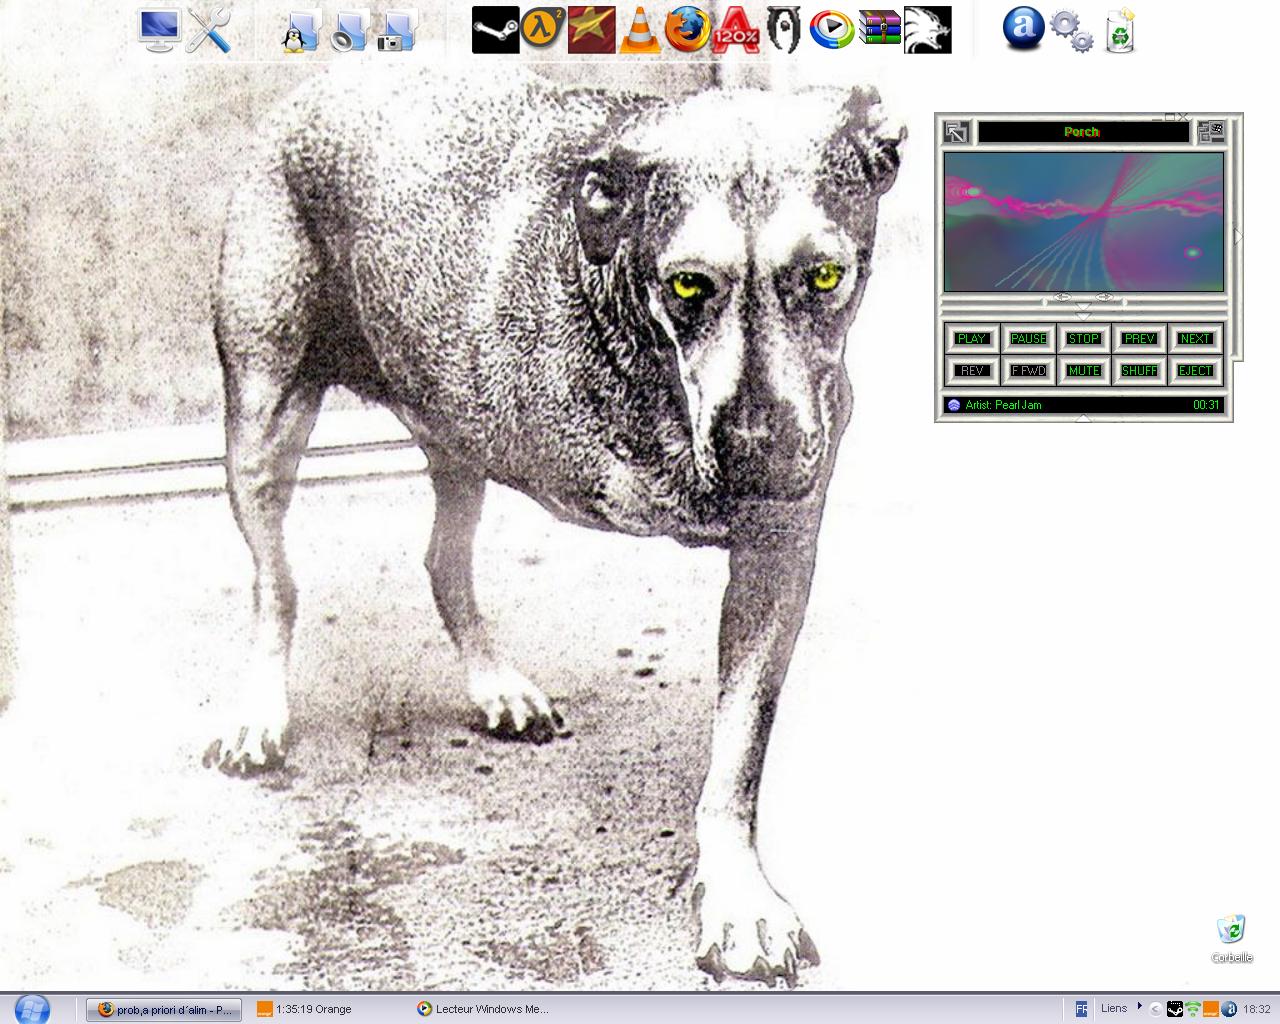Click the right oval arrow under visualization

(1104, 297)
